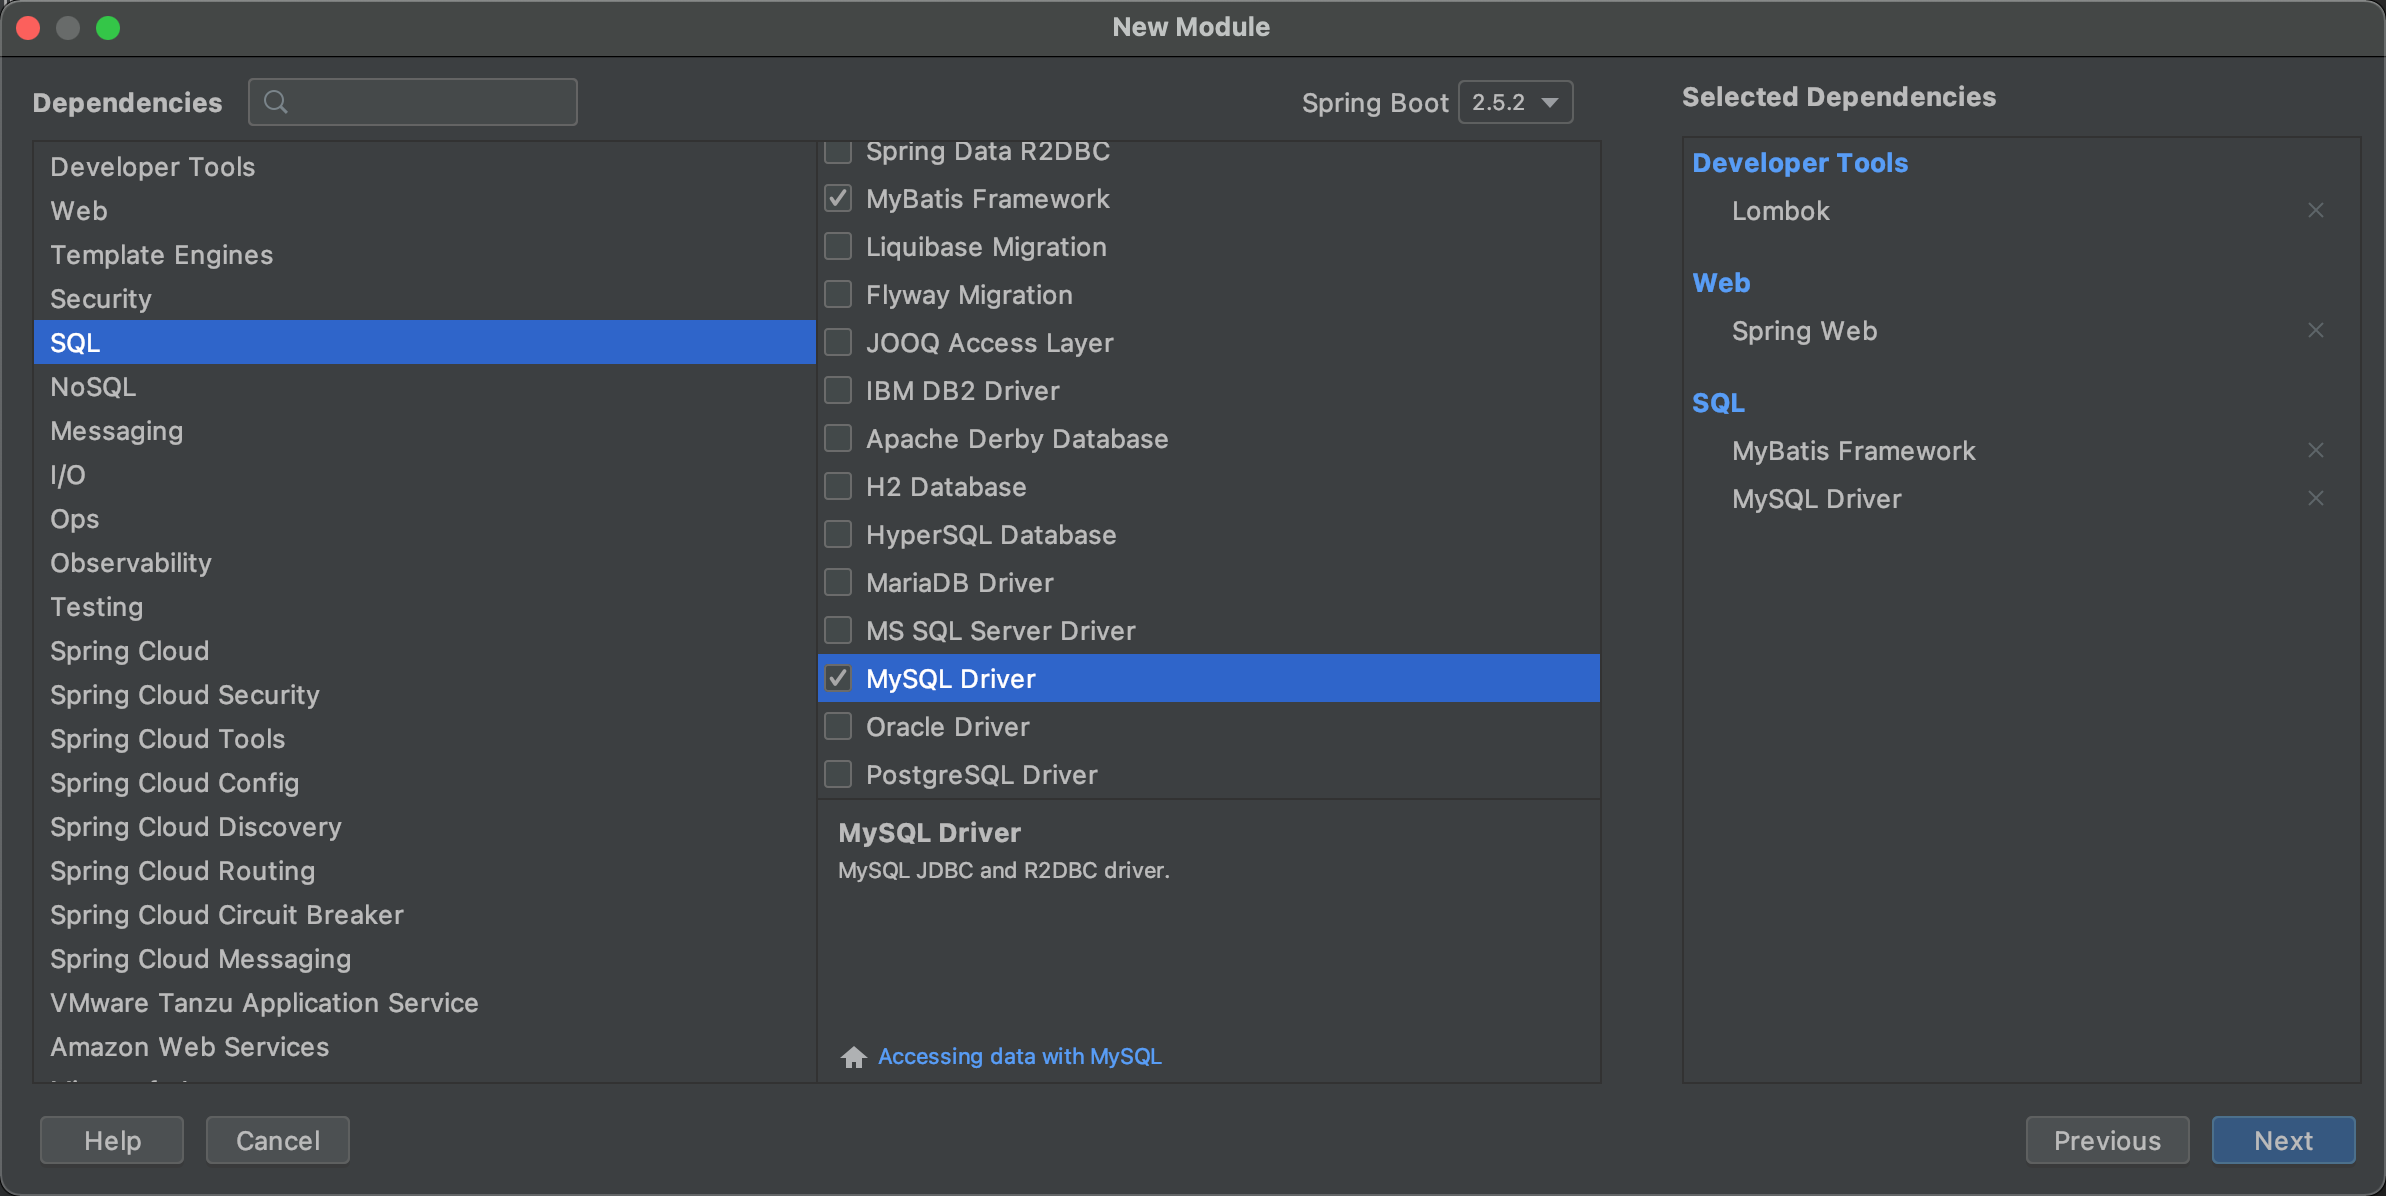Click the green window maximize button
Image resolution: width=2386 pixels, height=1196 pixels.
[108, 28]
